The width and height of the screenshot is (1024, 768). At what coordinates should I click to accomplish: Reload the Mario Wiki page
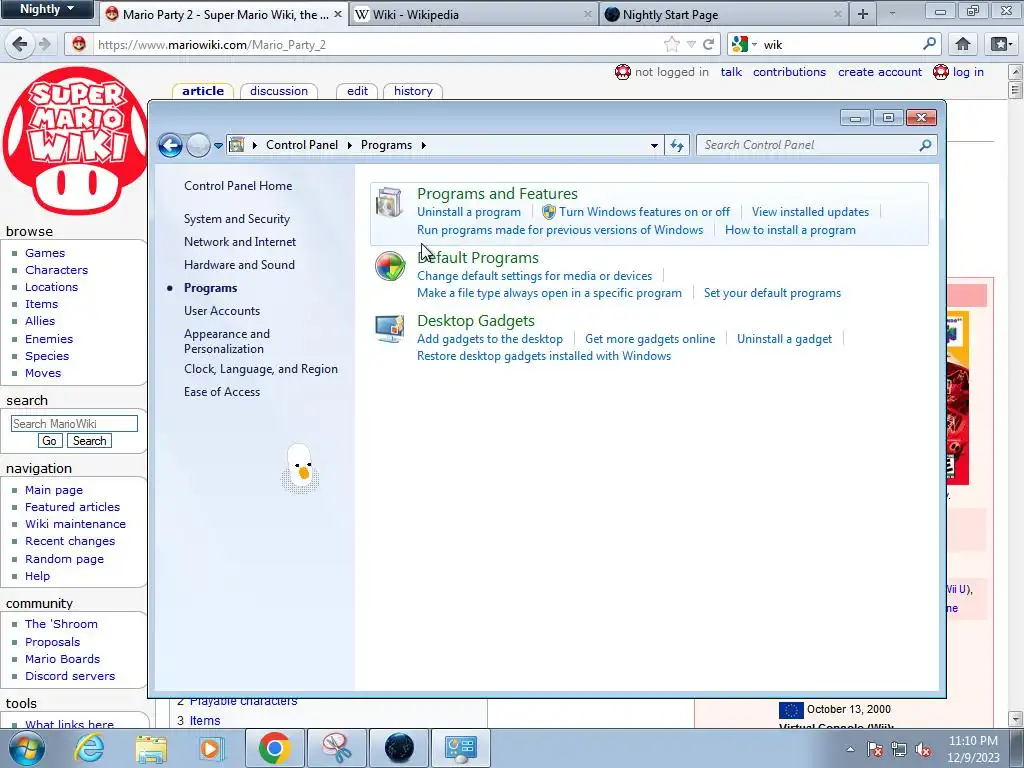tap(709, 44)
